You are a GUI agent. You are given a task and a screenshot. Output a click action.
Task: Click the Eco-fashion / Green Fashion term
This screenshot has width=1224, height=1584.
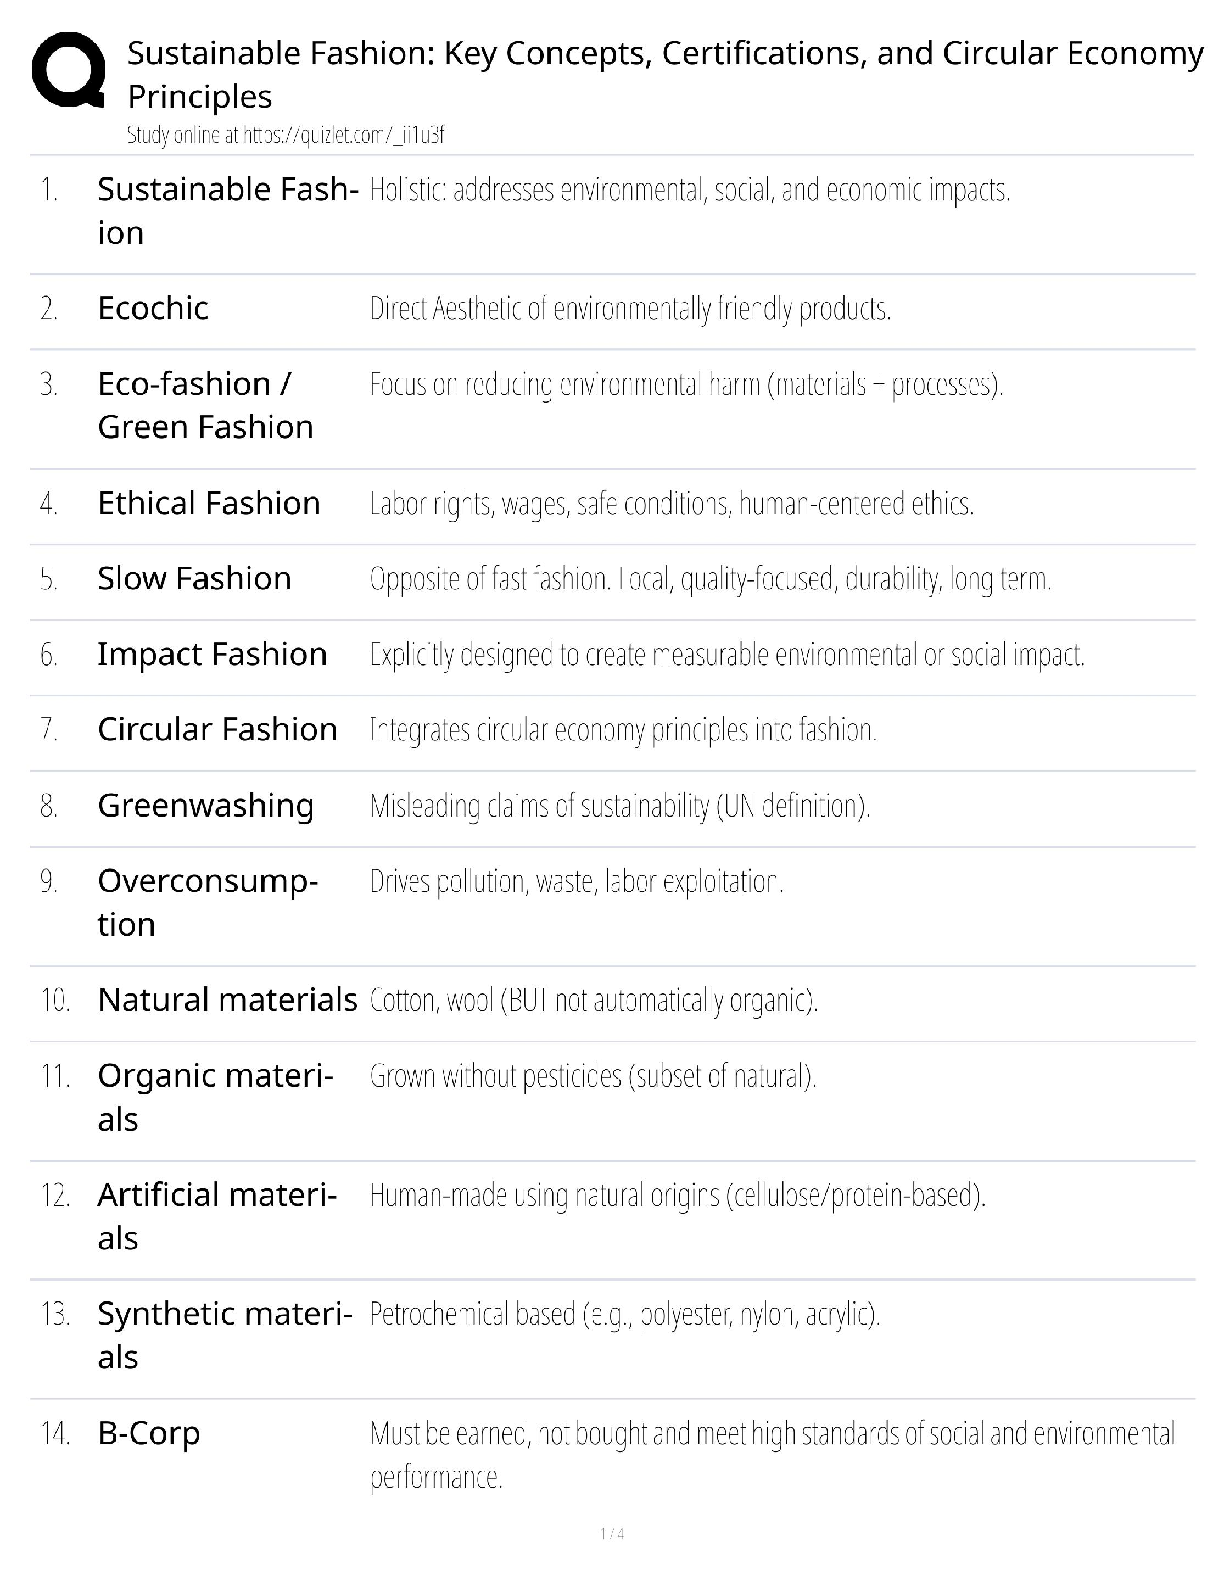[205, 405]
